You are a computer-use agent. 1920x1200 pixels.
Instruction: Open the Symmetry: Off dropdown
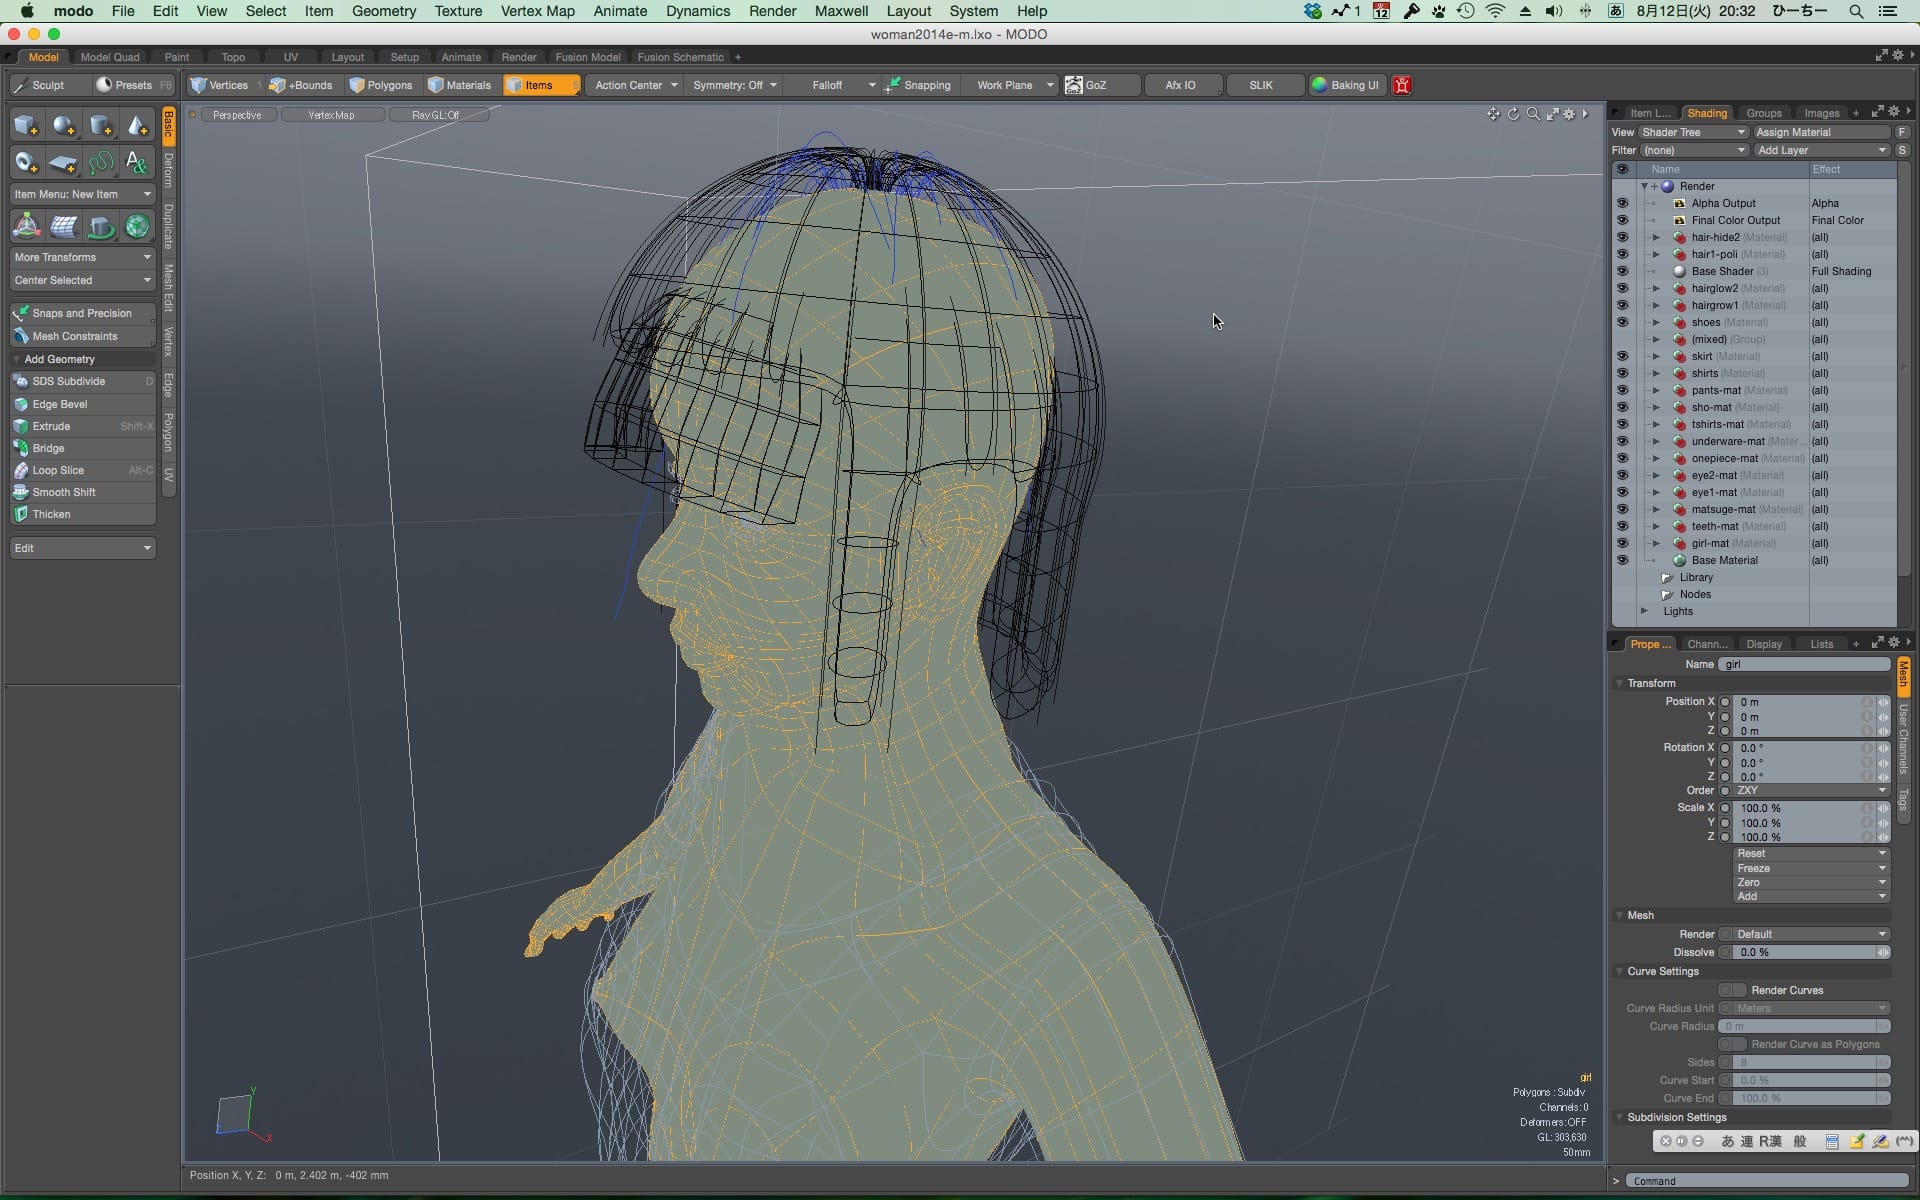pyautogui.click(x=735, y=85)
